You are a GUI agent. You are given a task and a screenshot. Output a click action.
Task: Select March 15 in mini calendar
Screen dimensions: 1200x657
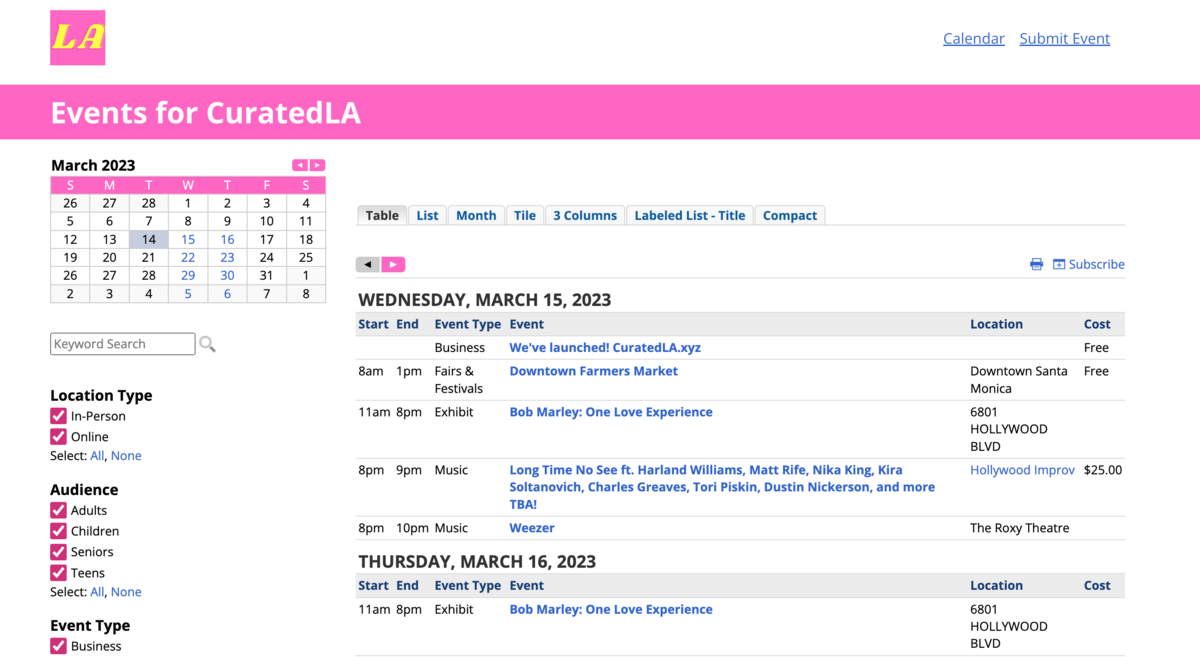188,240
